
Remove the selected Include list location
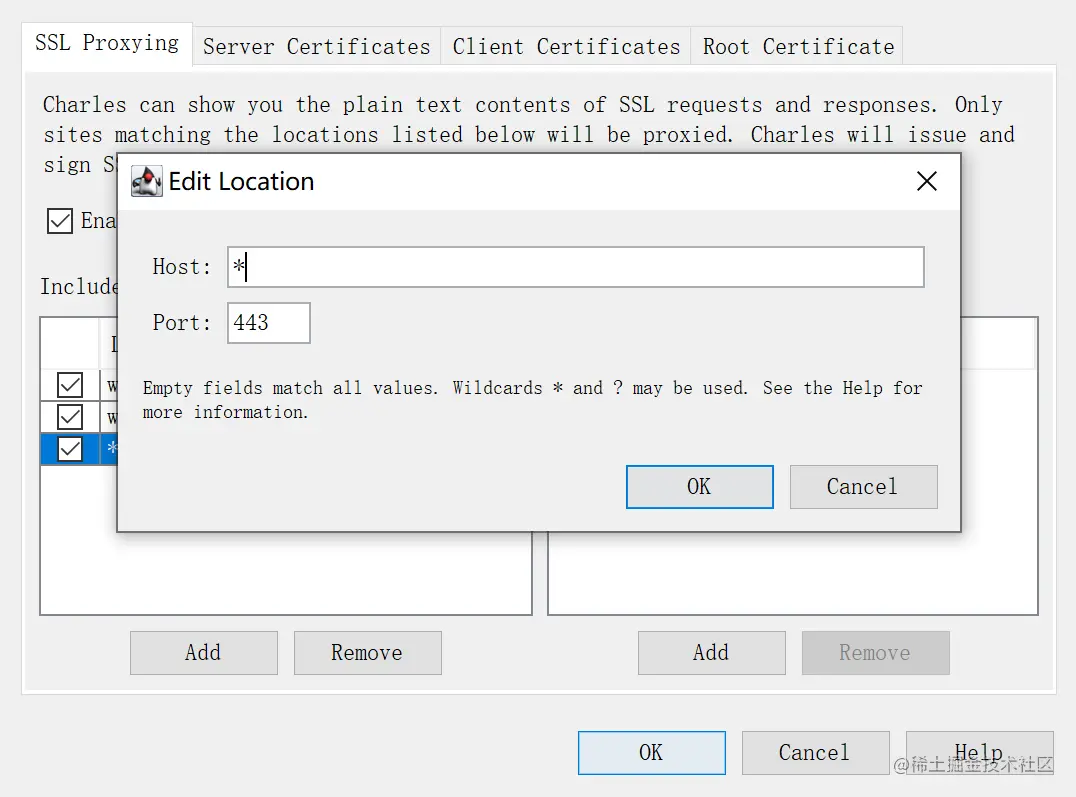coord(368,653)
